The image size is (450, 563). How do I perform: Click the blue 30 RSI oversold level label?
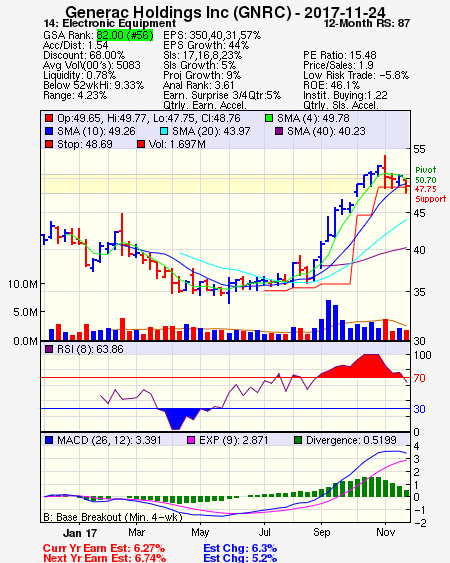tap(419, 409)
